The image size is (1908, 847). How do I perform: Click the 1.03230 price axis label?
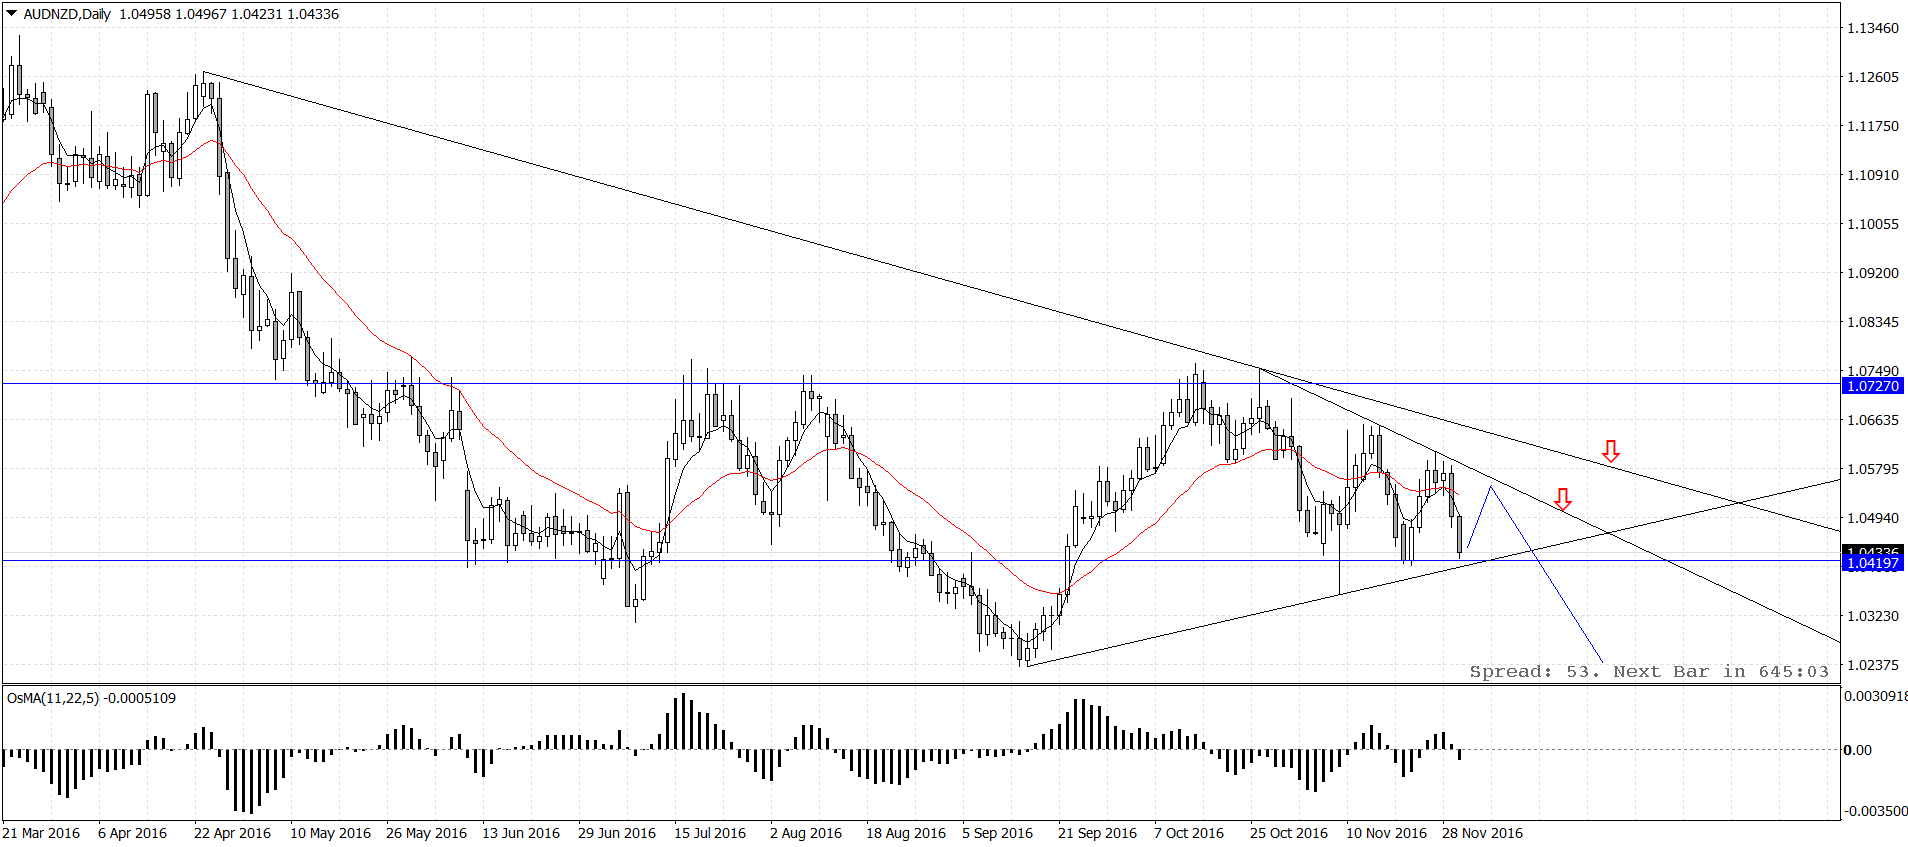pyautogui.click(x=1873, y=616)
